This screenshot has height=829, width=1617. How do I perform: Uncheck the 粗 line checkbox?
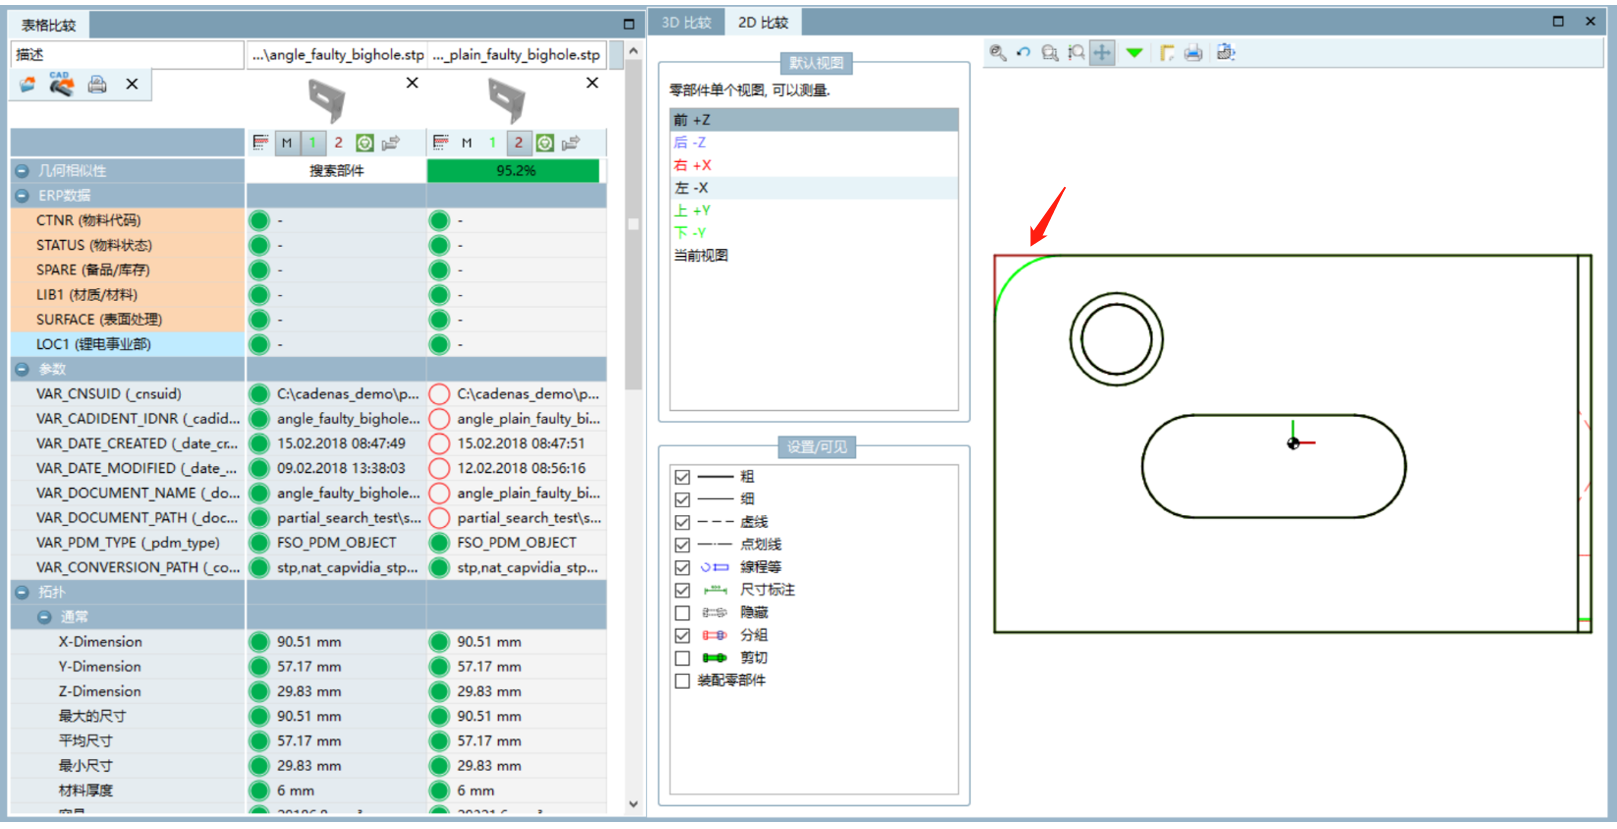pyautogui.click(x=682, y=477)
